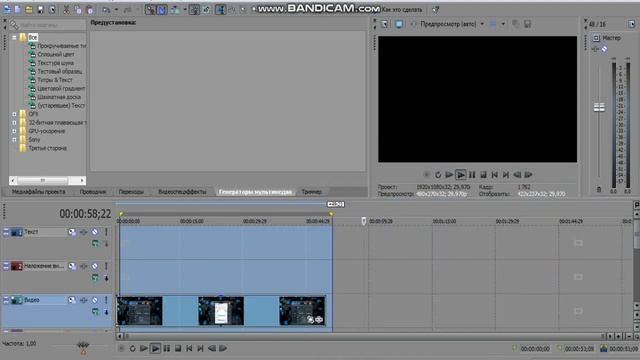Screen dimensions: 640x360
Task: Open video output FX in preview toolbar
Action: click(413, 24)
